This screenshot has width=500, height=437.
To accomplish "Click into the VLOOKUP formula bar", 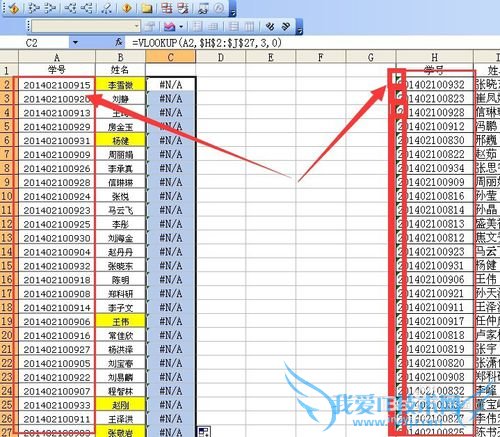I will 313,43.
